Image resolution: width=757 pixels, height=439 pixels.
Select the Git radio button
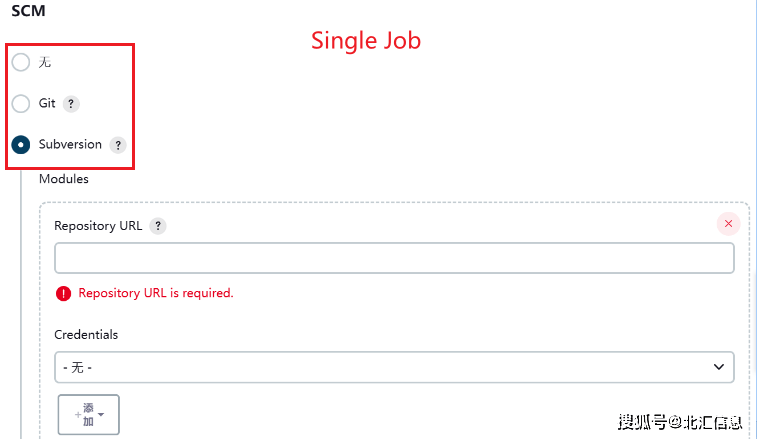pyautogui.click(x=21, y=103)
